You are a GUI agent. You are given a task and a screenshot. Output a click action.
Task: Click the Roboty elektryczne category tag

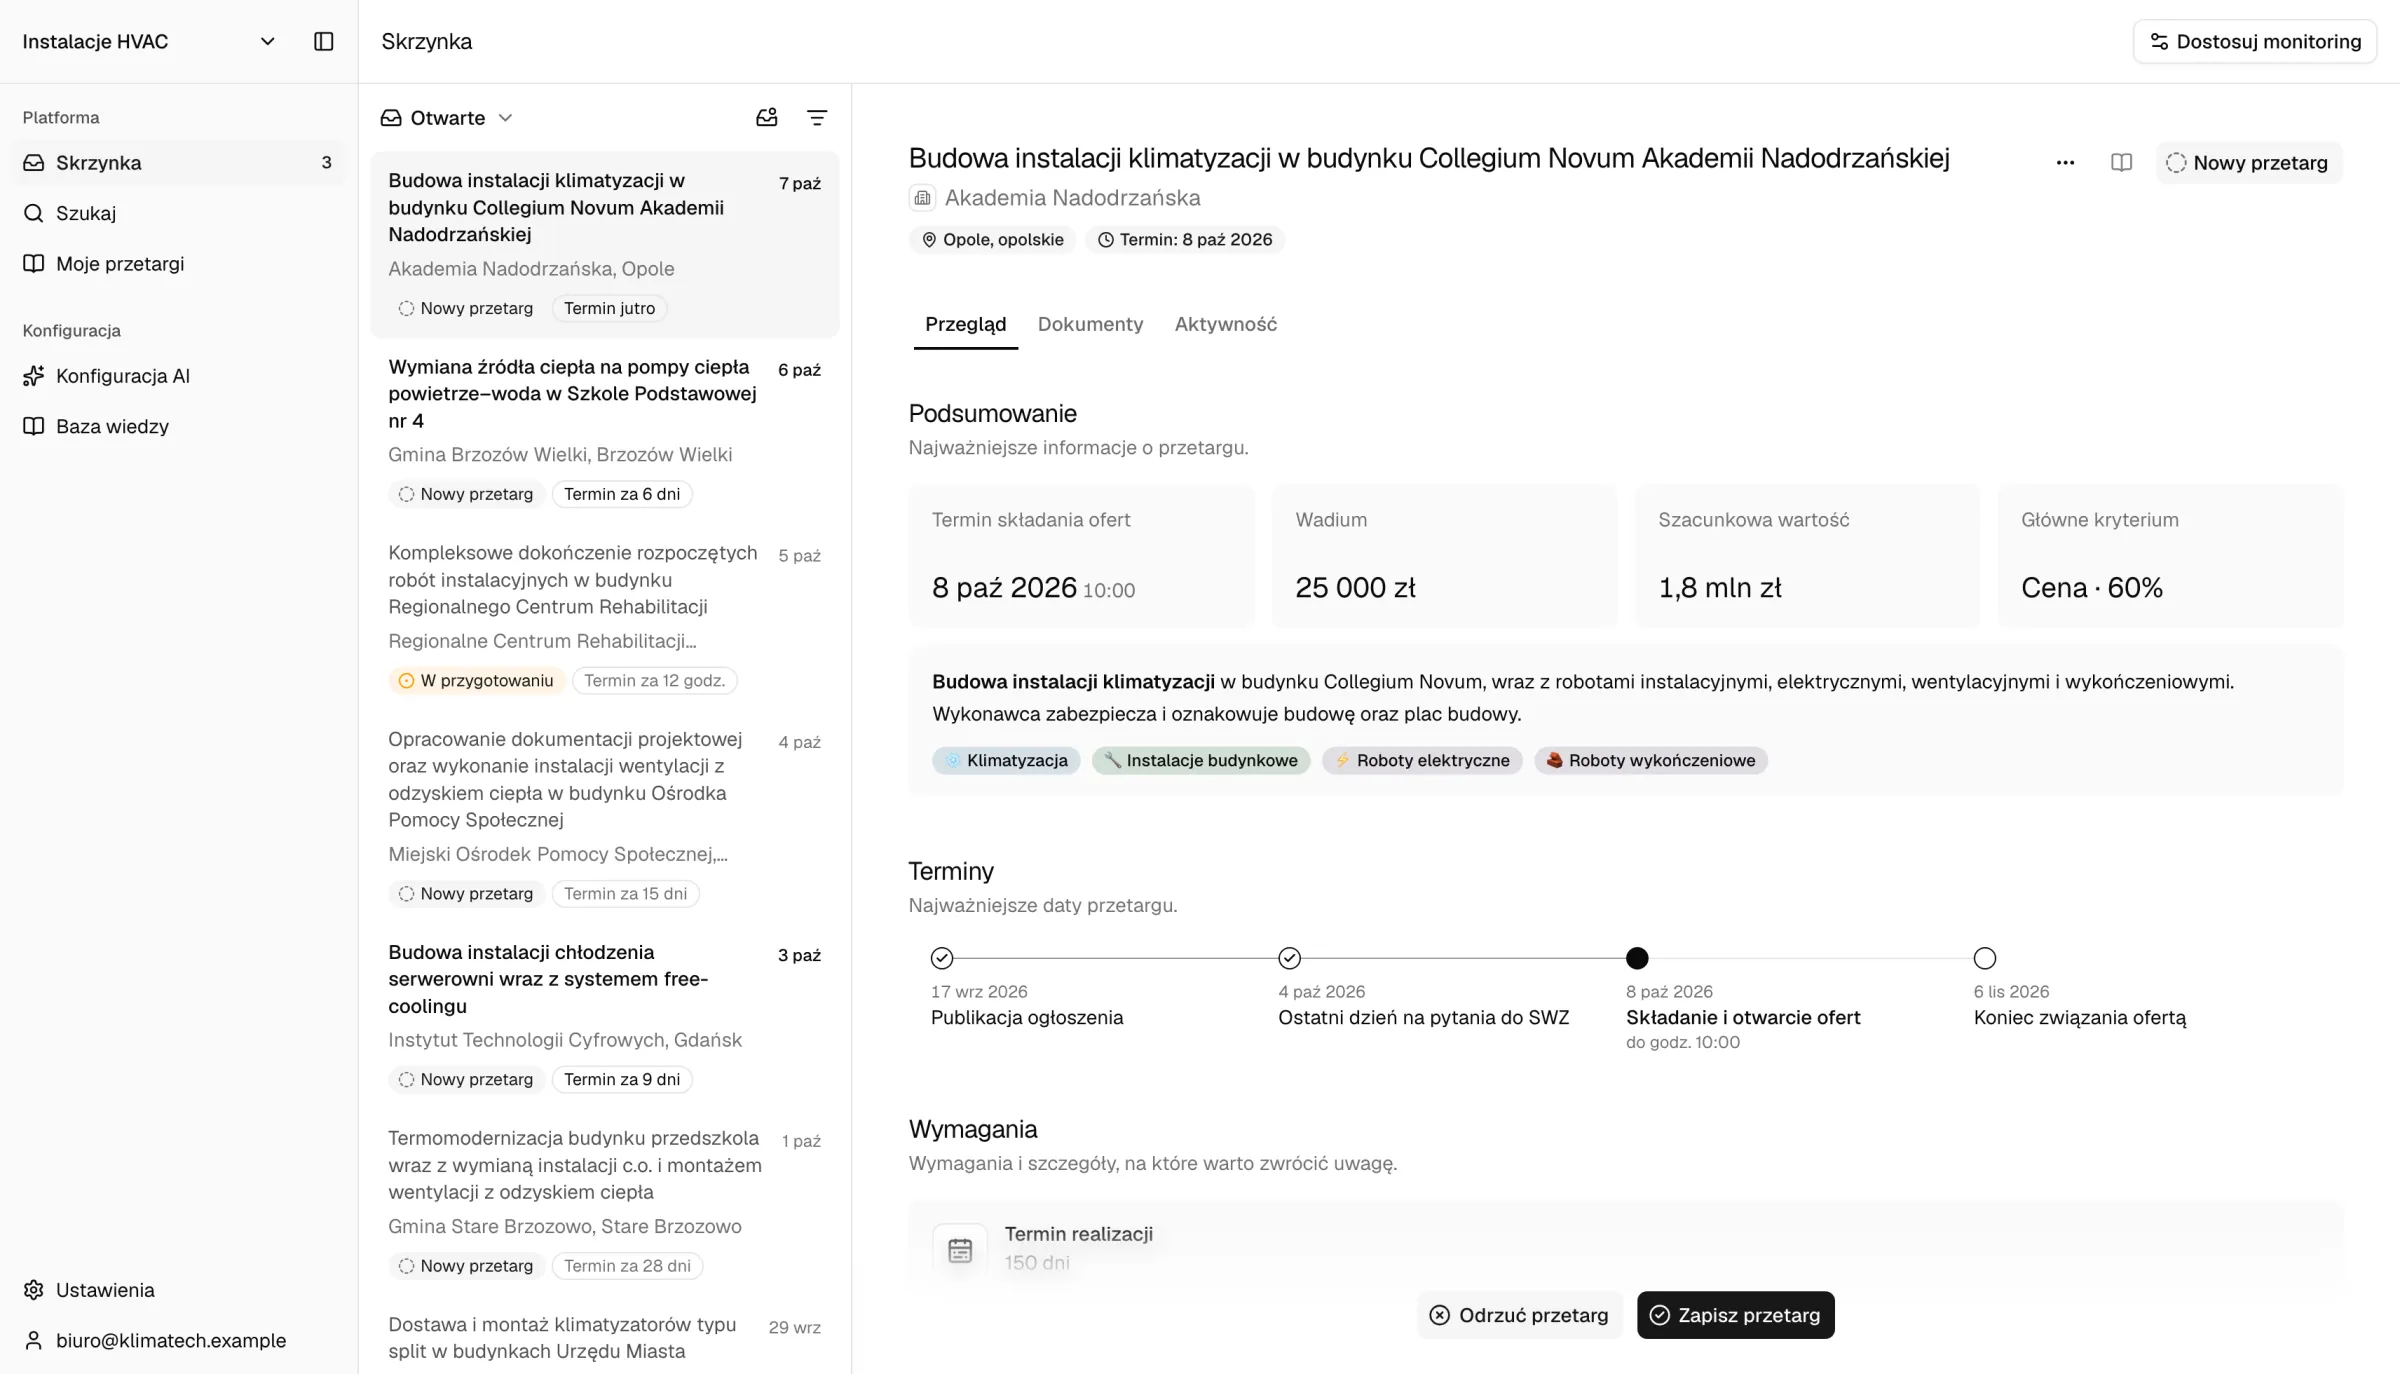click(x=1422, y=760)
